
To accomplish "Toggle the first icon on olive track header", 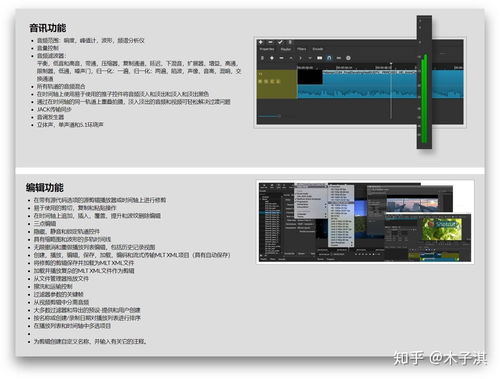I will pos(261,81).
